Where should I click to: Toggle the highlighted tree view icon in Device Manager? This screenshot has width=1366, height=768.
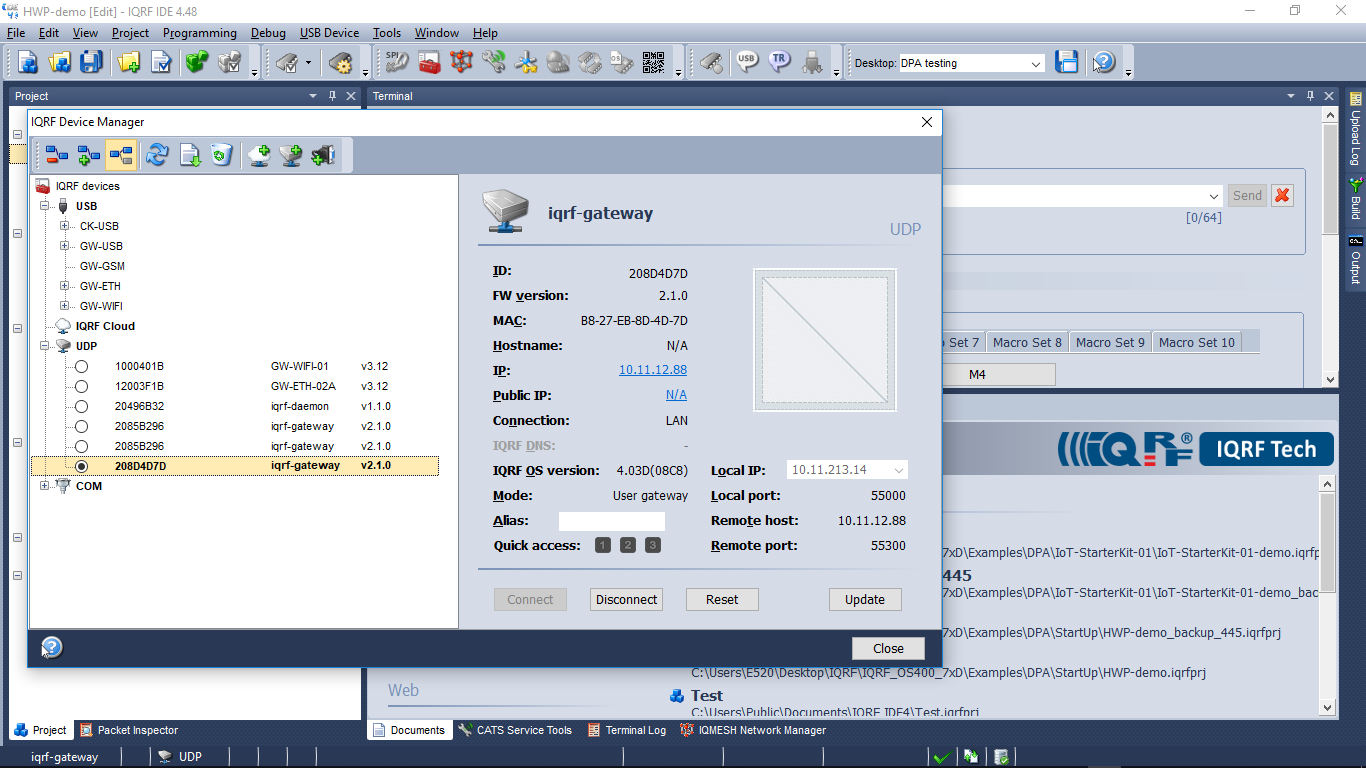pos(121,155)
